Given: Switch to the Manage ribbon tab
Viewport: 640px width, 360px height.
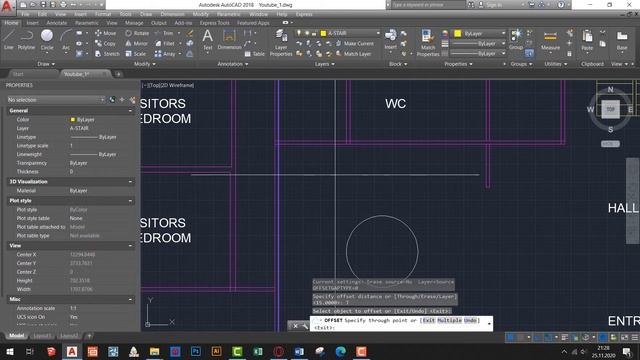Looking at the screenshot, I should coord(134,23).
